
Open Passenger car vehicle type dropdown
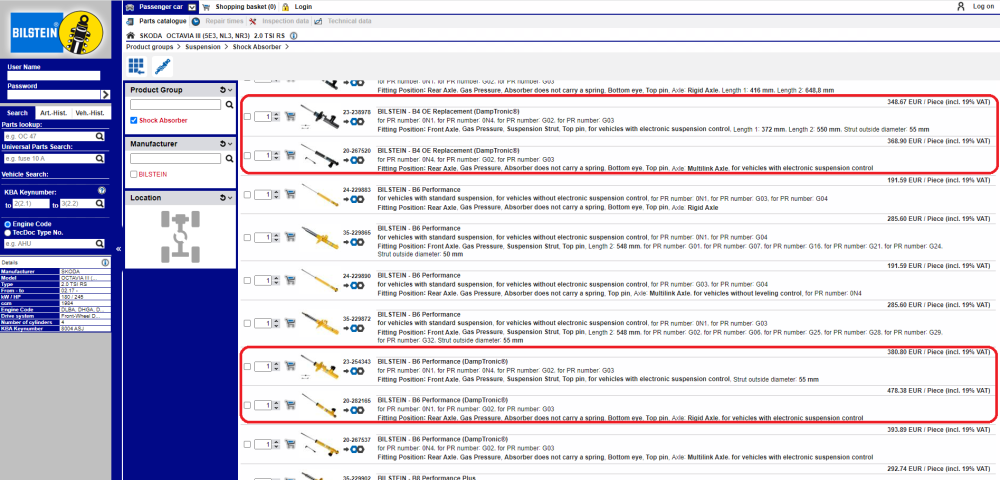click(192, 7)
